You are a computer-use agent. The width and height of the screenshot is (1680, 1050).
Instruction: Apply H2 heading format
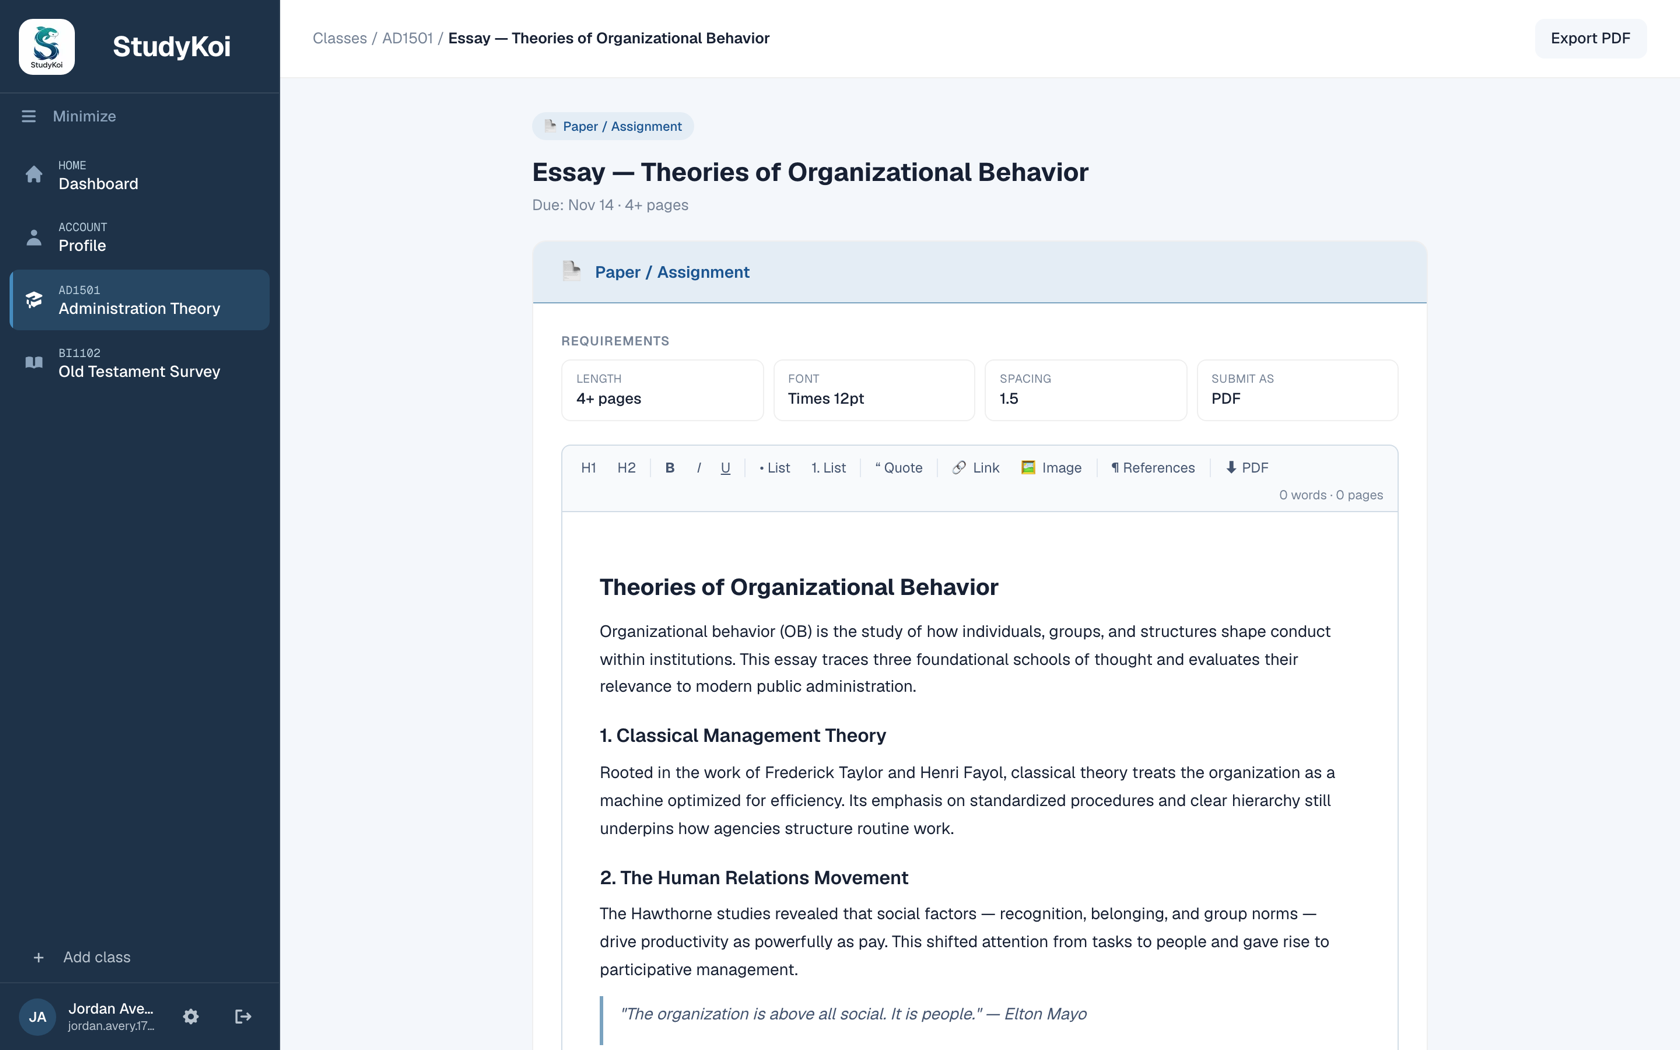point(626,468)
